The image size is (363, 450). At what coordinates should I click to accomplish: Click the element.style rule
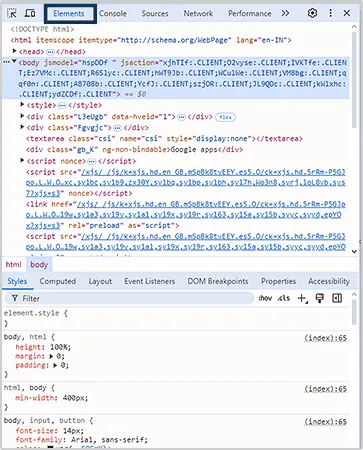coord(36,313)
